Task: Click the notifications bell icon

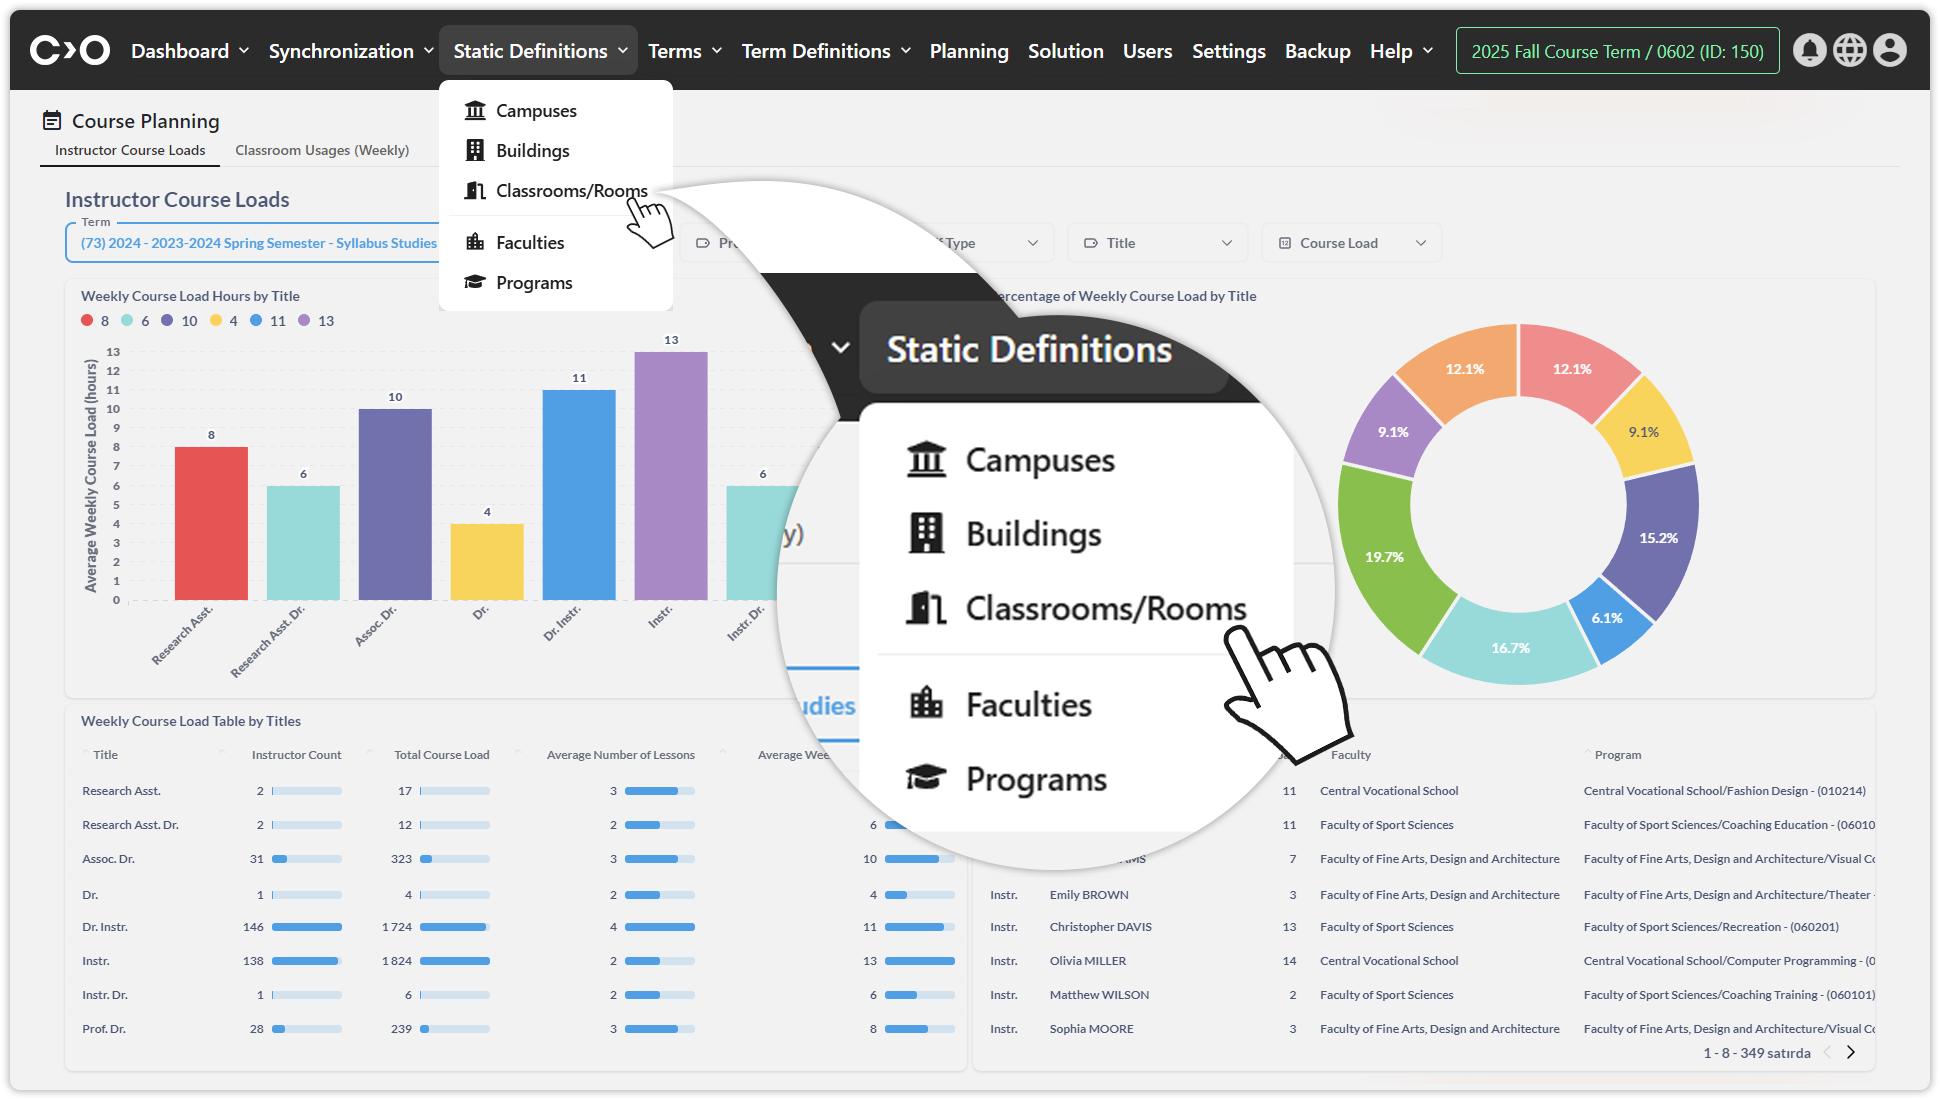Action: click(1809, 50)
